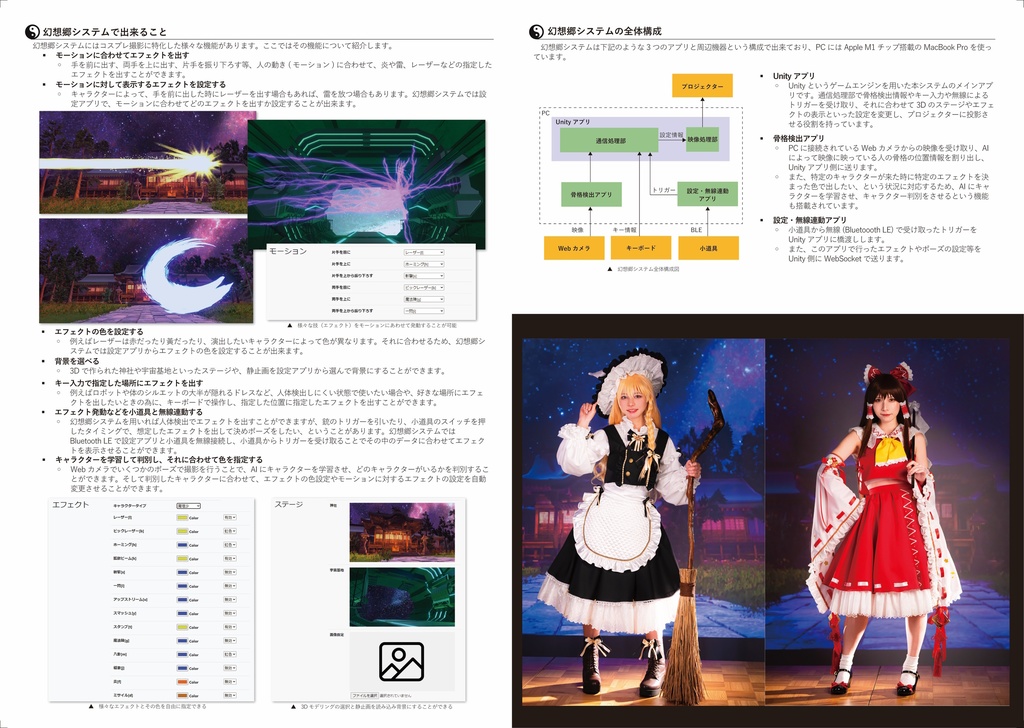Click the 選択されていません text next to file button
The image size is (1024, 728).
point(398,695)
